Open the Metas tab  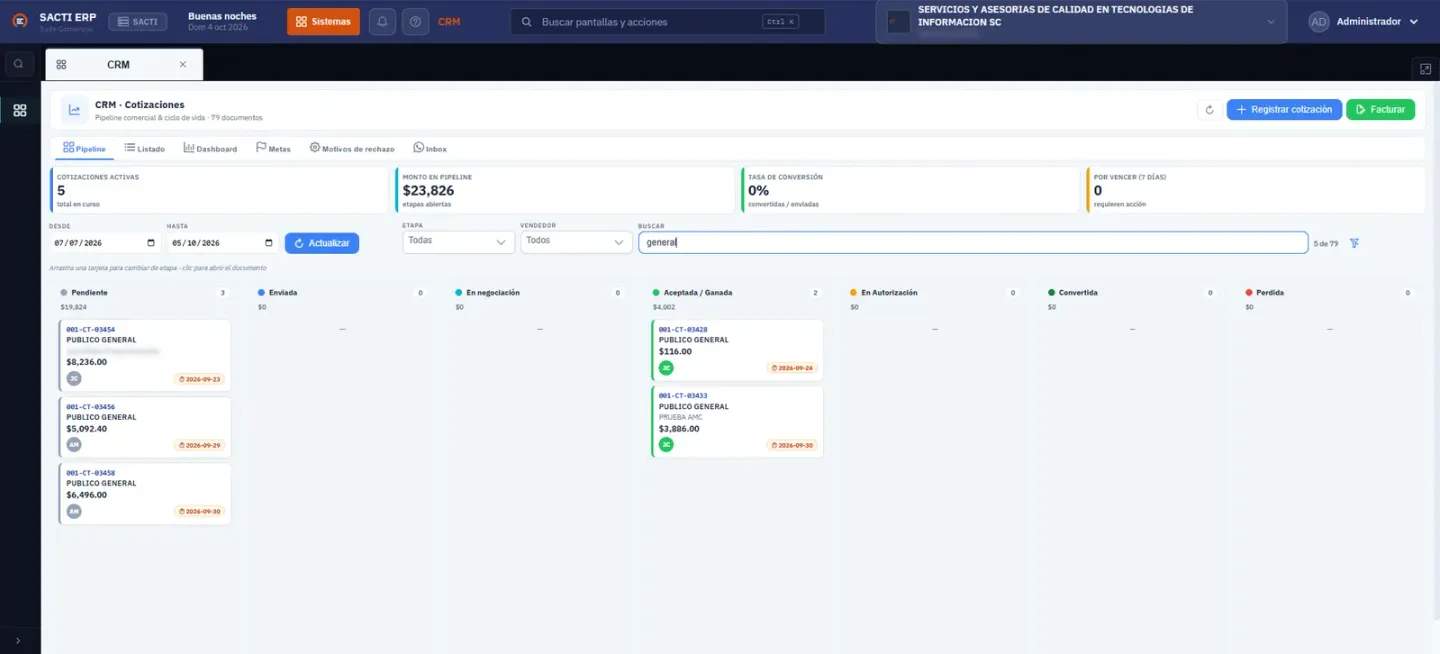(x=273, y=148)
